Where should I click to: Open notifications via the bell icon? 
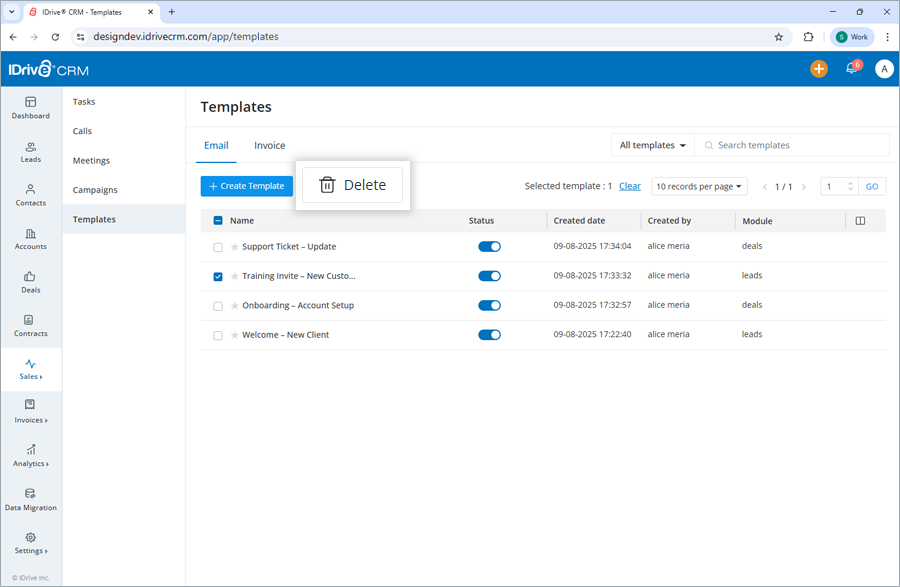point(851,68)
